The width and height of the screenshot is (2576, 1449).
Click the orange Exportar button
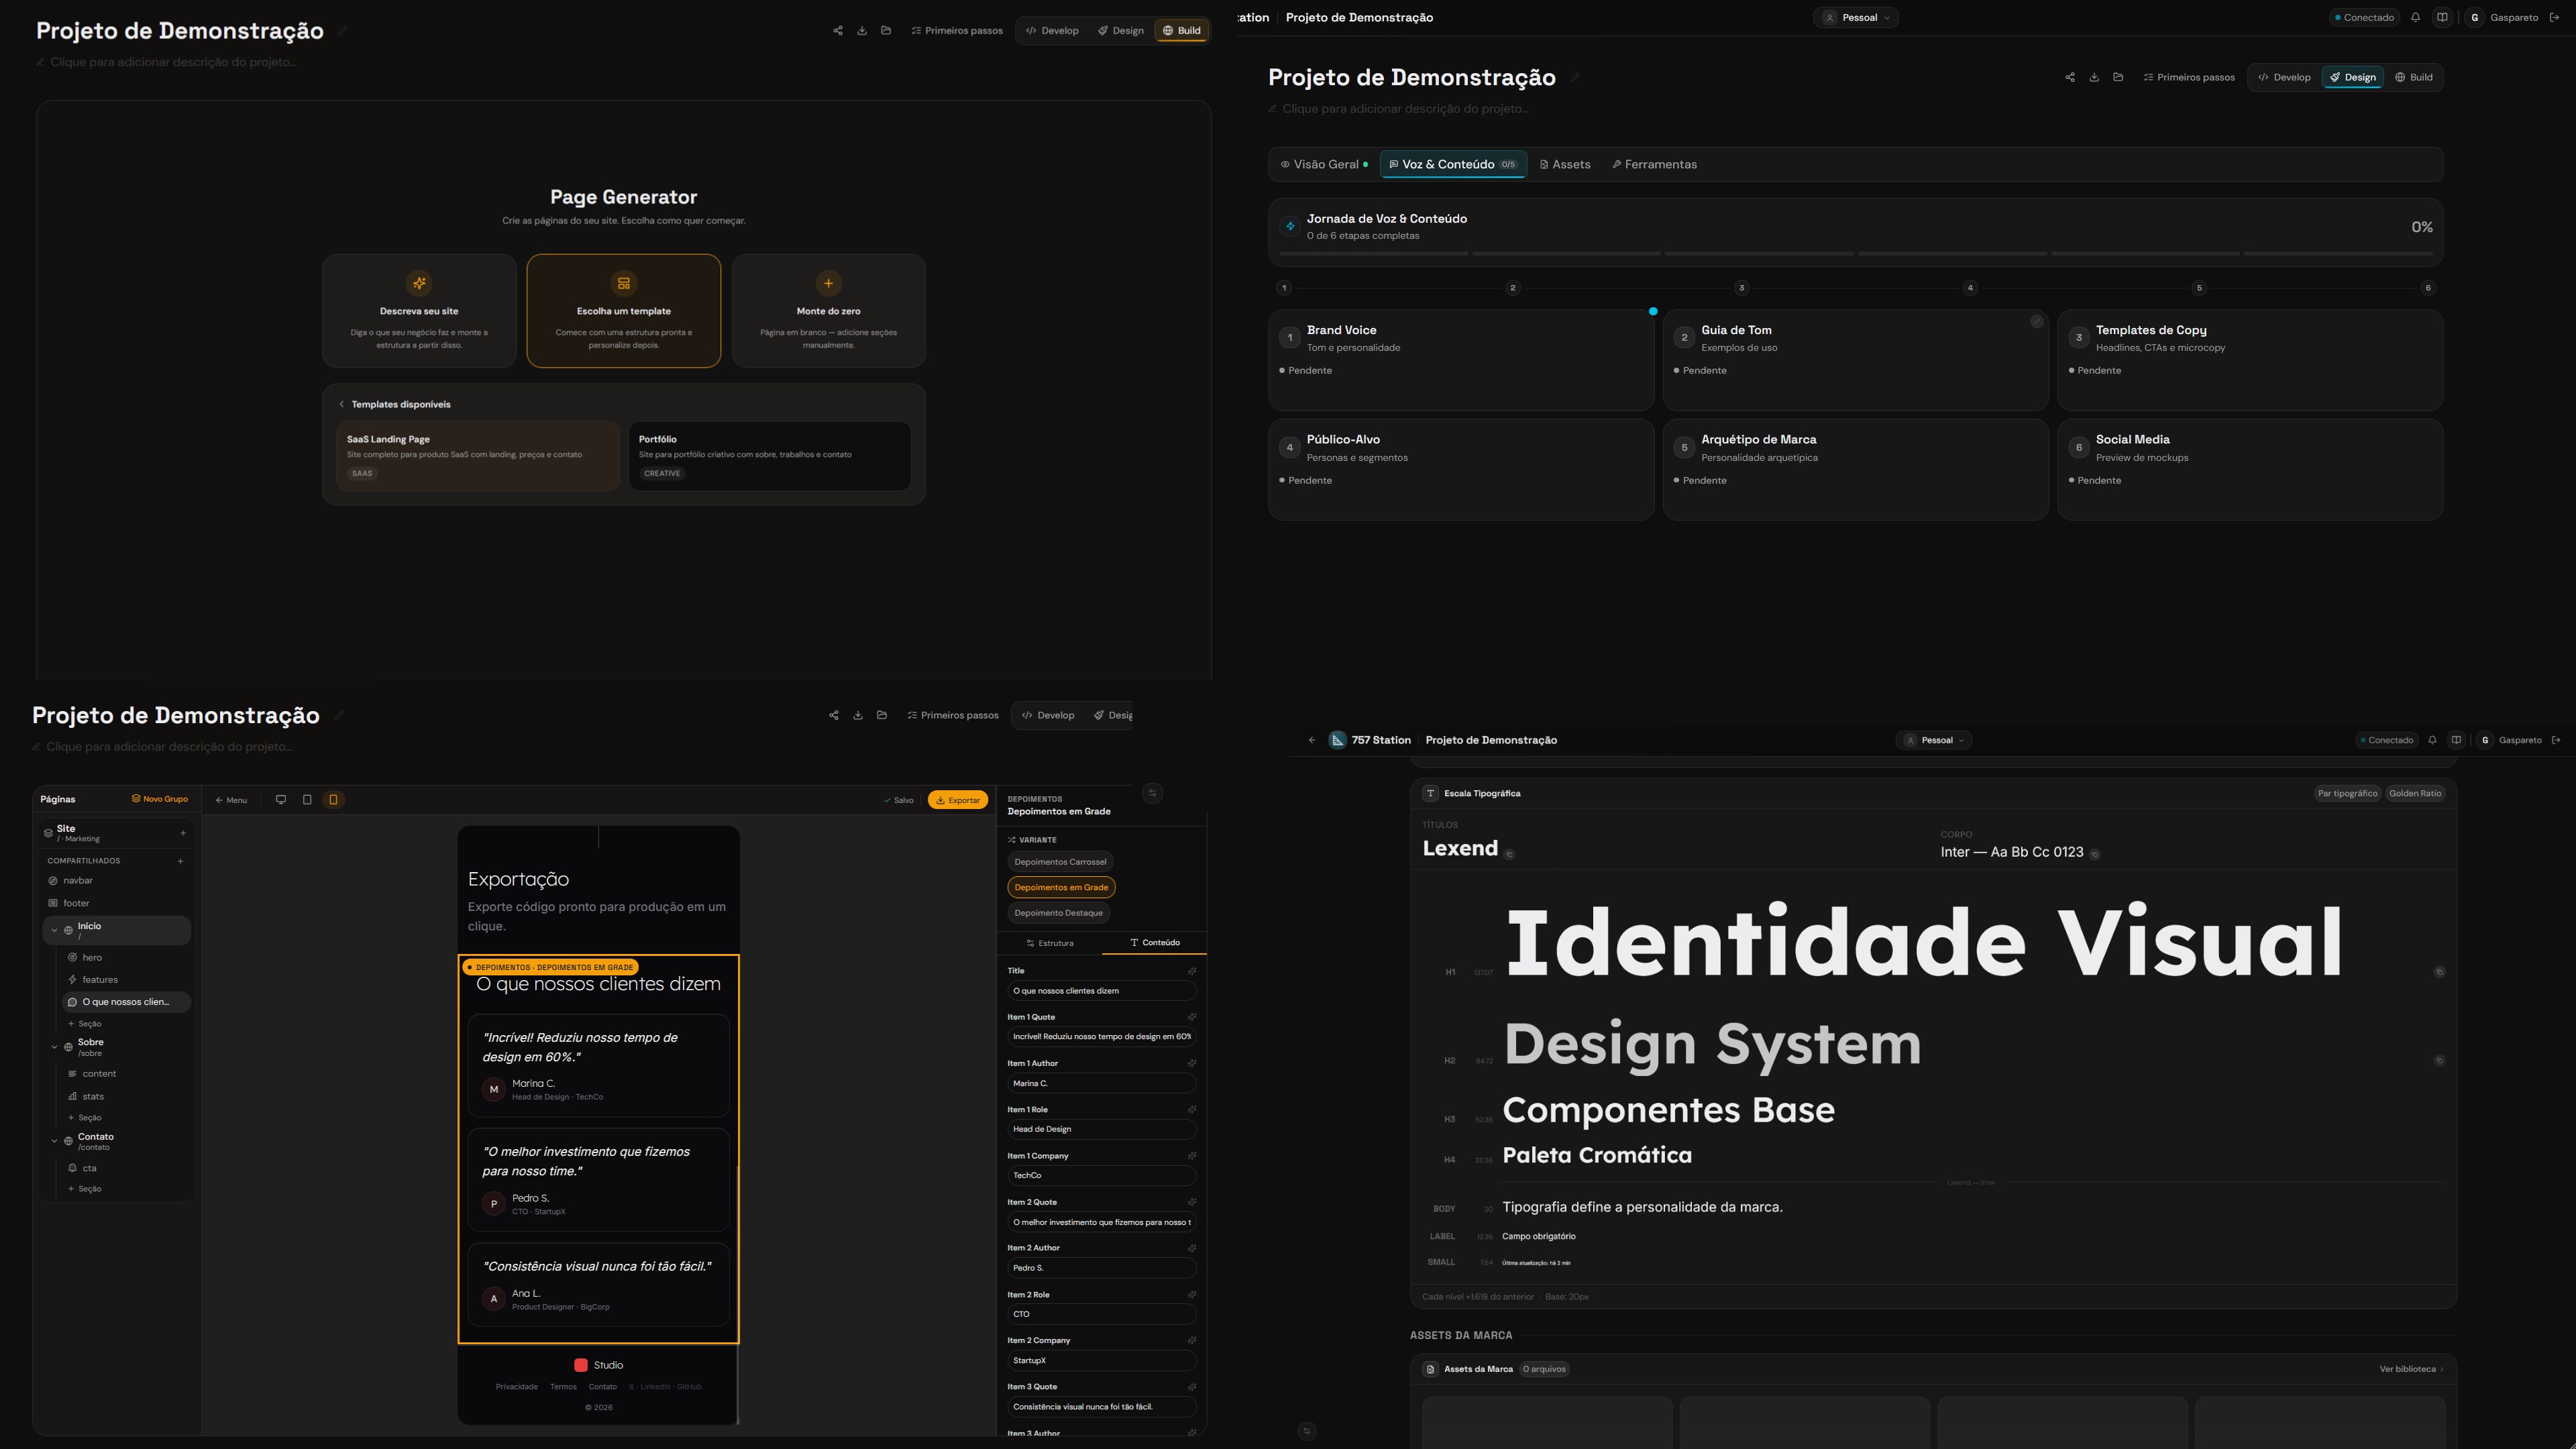tap(958, 800)
